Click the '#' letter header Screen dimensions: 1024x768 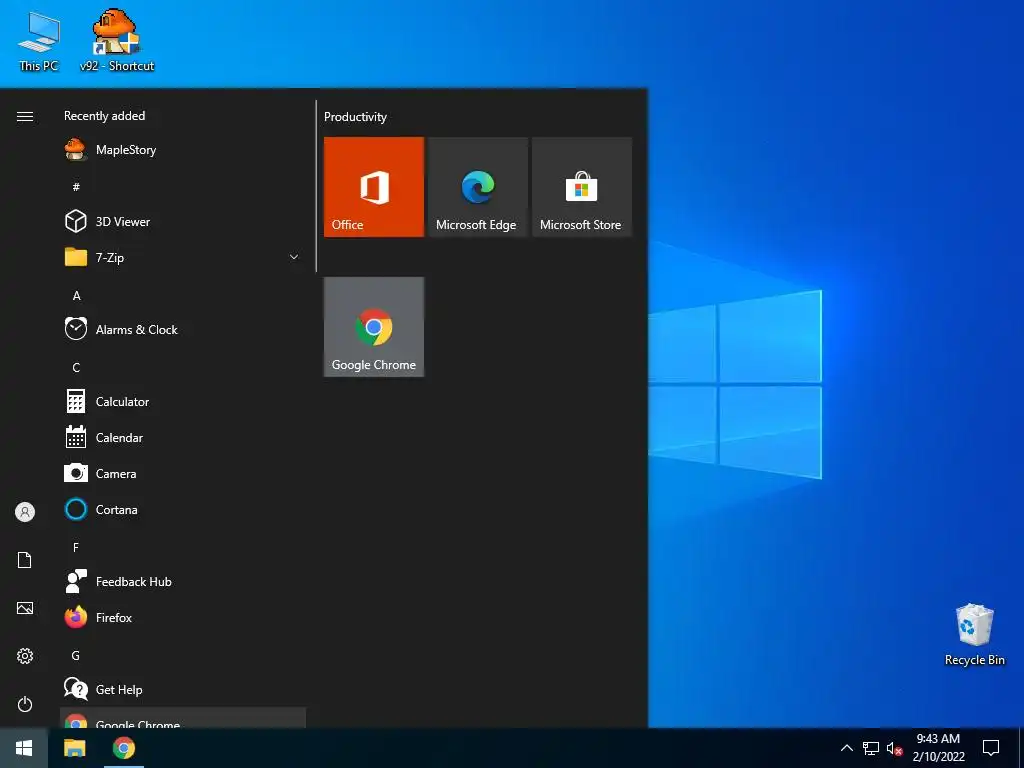[76, 187]
